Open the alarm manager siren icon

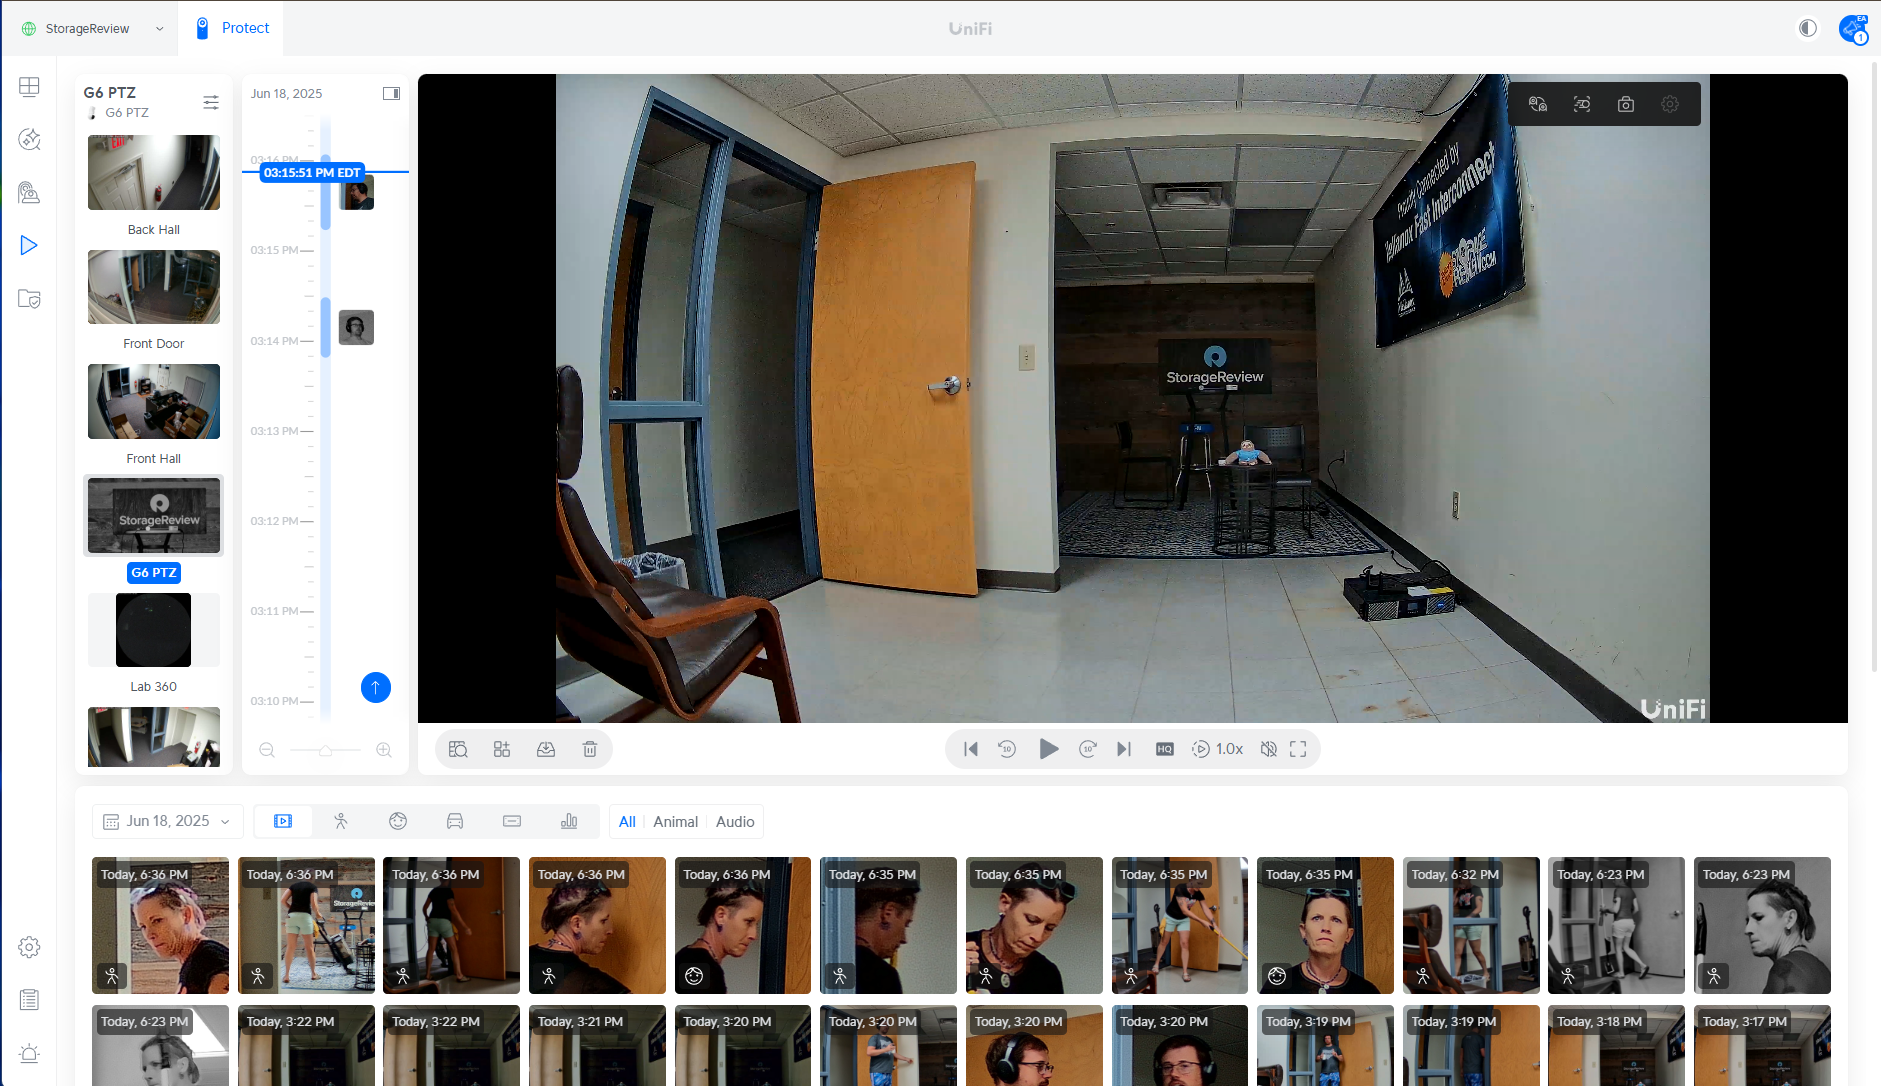point(29,1053)
